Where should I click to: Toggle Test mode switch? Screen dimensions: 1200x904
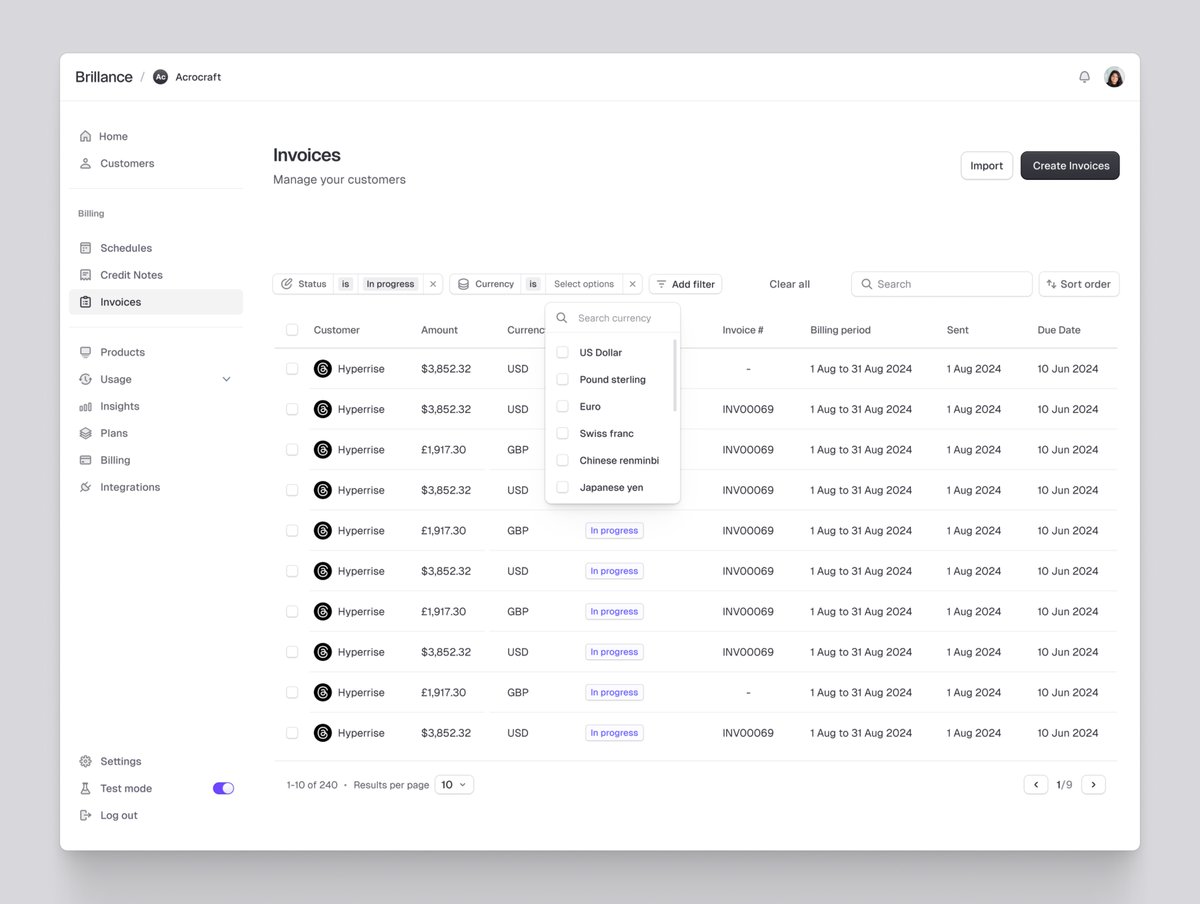click(223, 788)
